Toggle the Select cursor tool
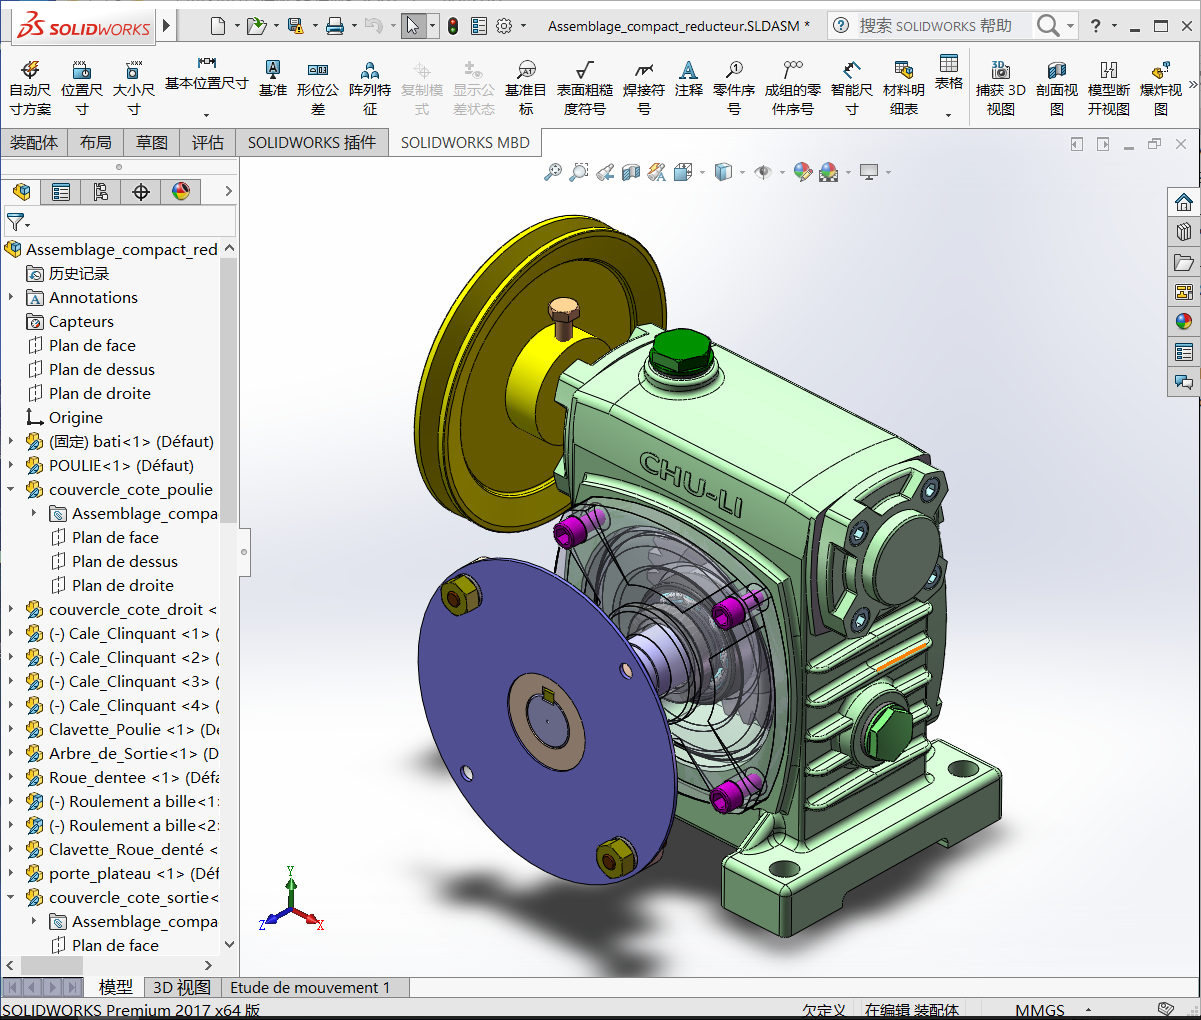 click(x=413, y=26)
